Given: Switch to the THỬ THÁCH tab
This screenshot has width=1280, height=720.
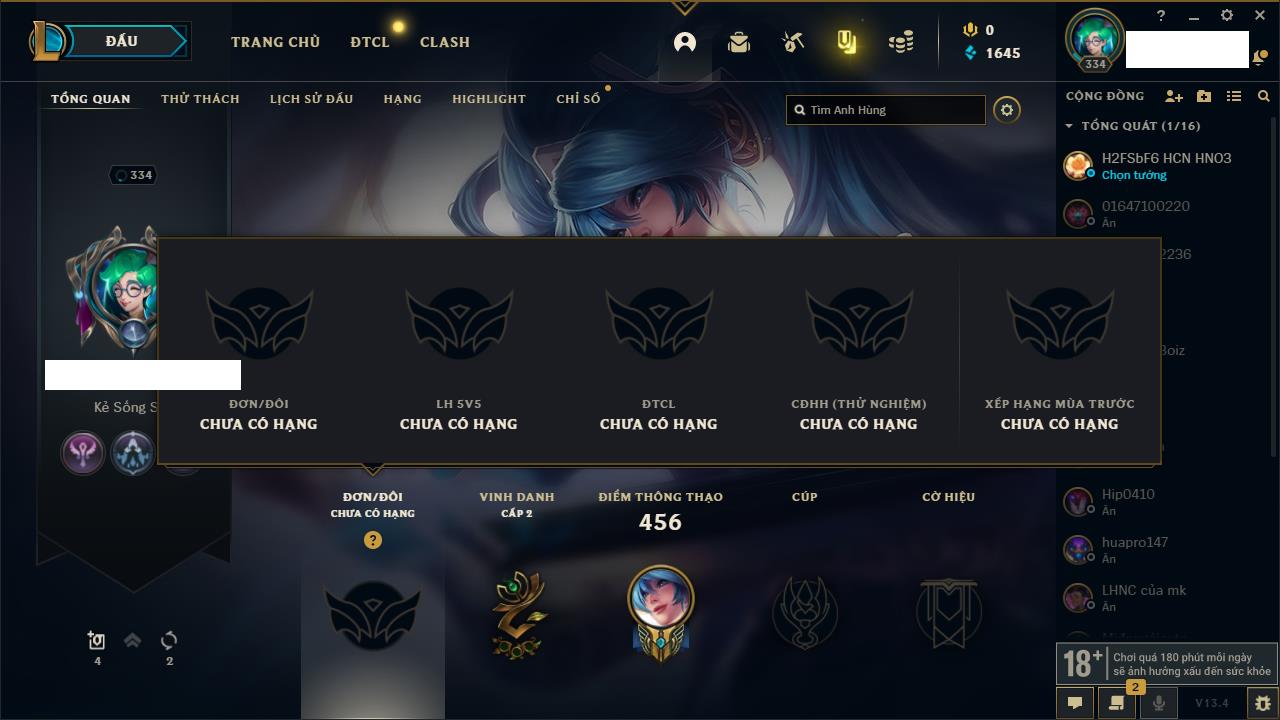Looking at the screenshot, I should click(200, 99).
